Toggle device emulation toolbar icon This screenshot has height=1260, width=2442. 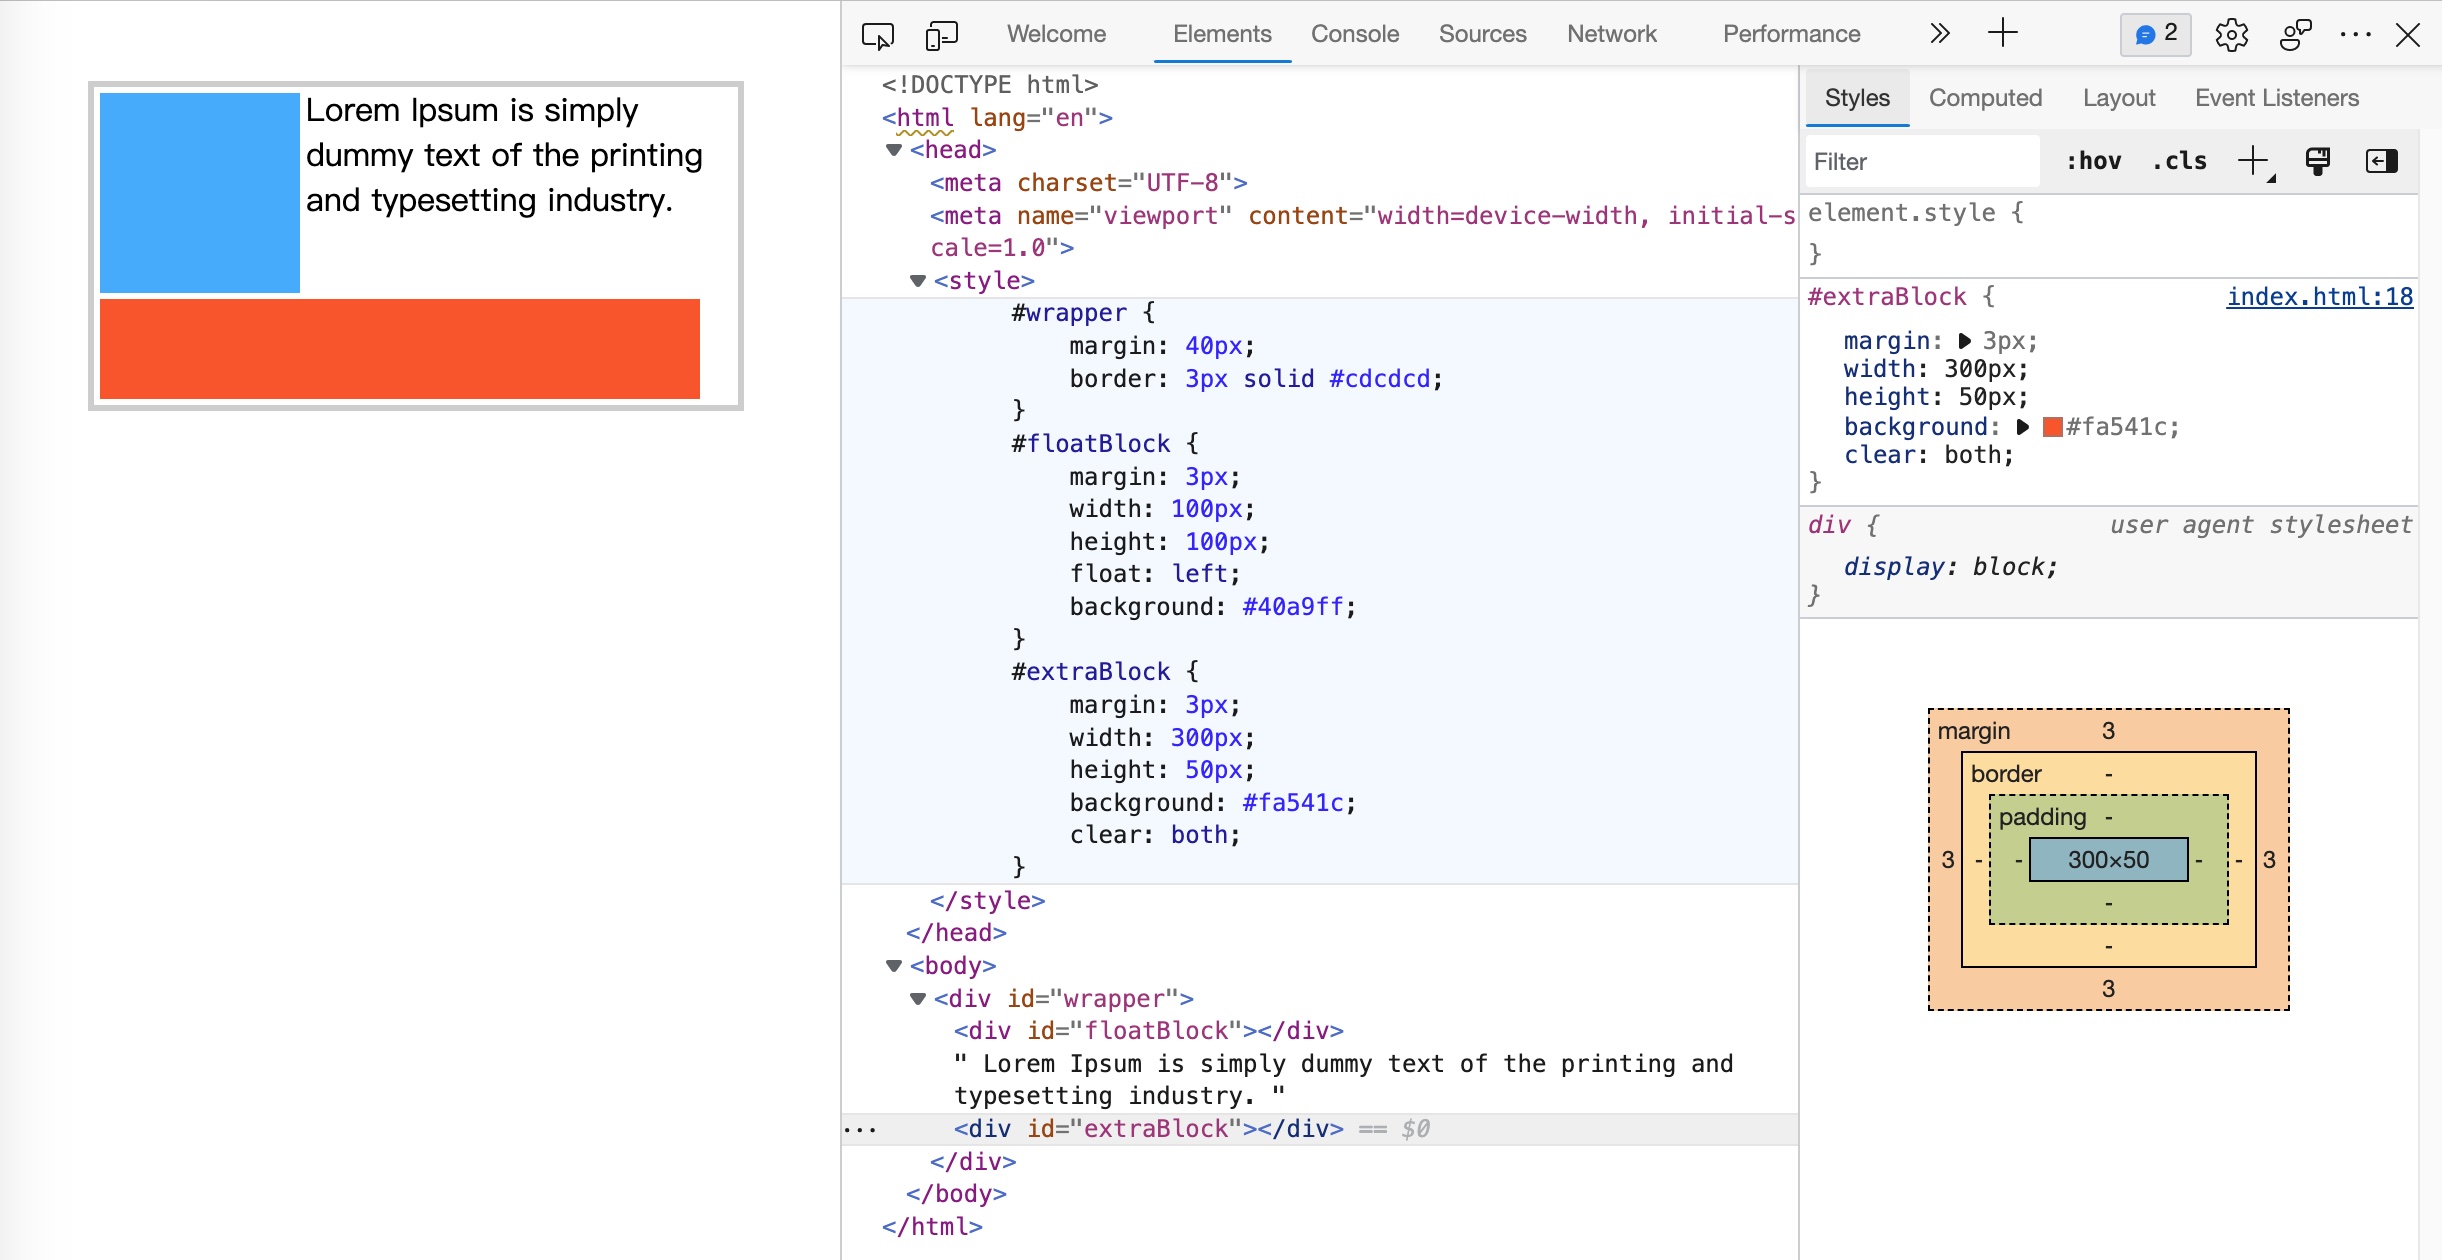[x=941, y=36]
